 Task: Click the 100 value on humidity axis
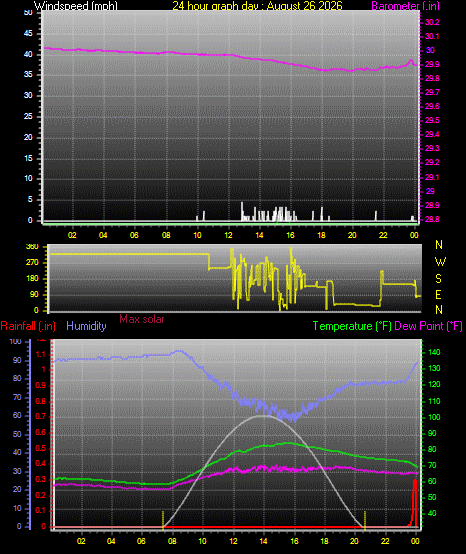tap(15, 341)
